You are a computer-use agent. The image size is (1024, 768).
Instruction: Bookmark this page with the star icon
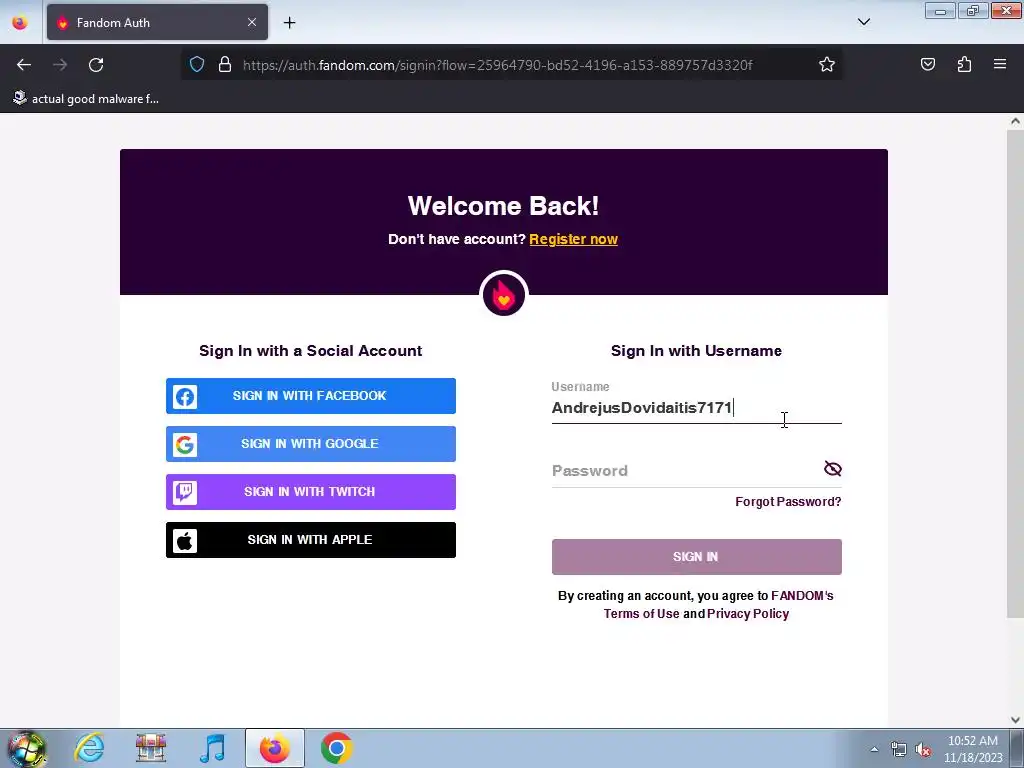click(827, 65)
